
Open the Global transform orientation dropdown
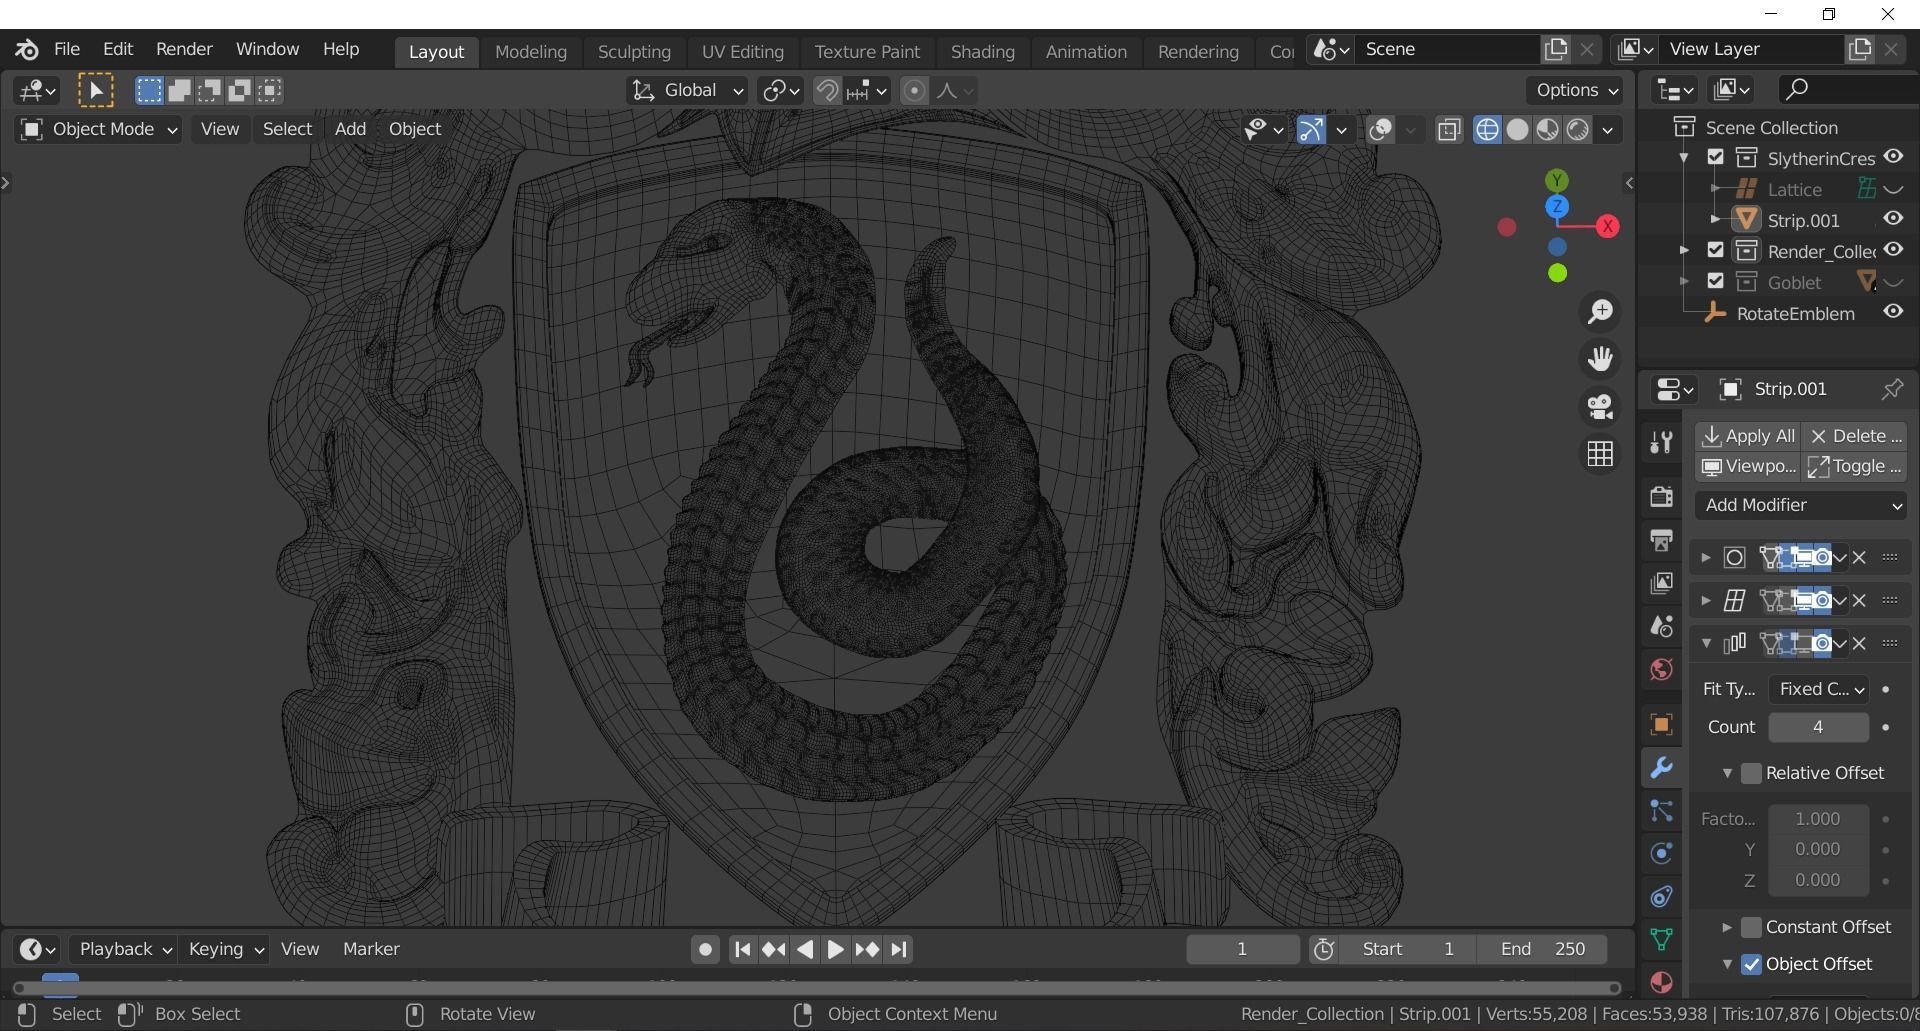(x=687, y=91)
